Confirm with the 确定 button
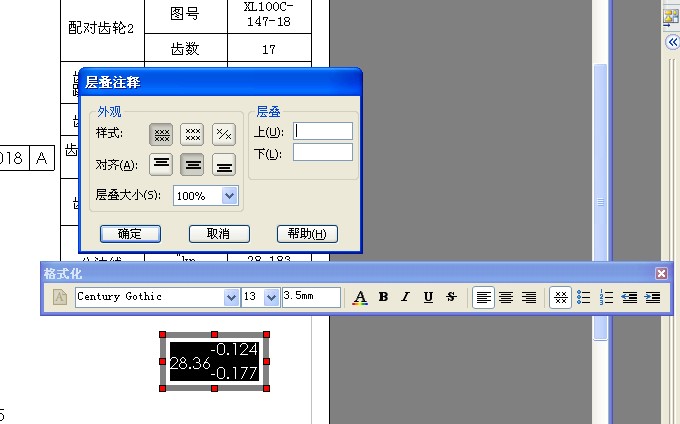The image size is (680, 424). click(x=130, y=234)
